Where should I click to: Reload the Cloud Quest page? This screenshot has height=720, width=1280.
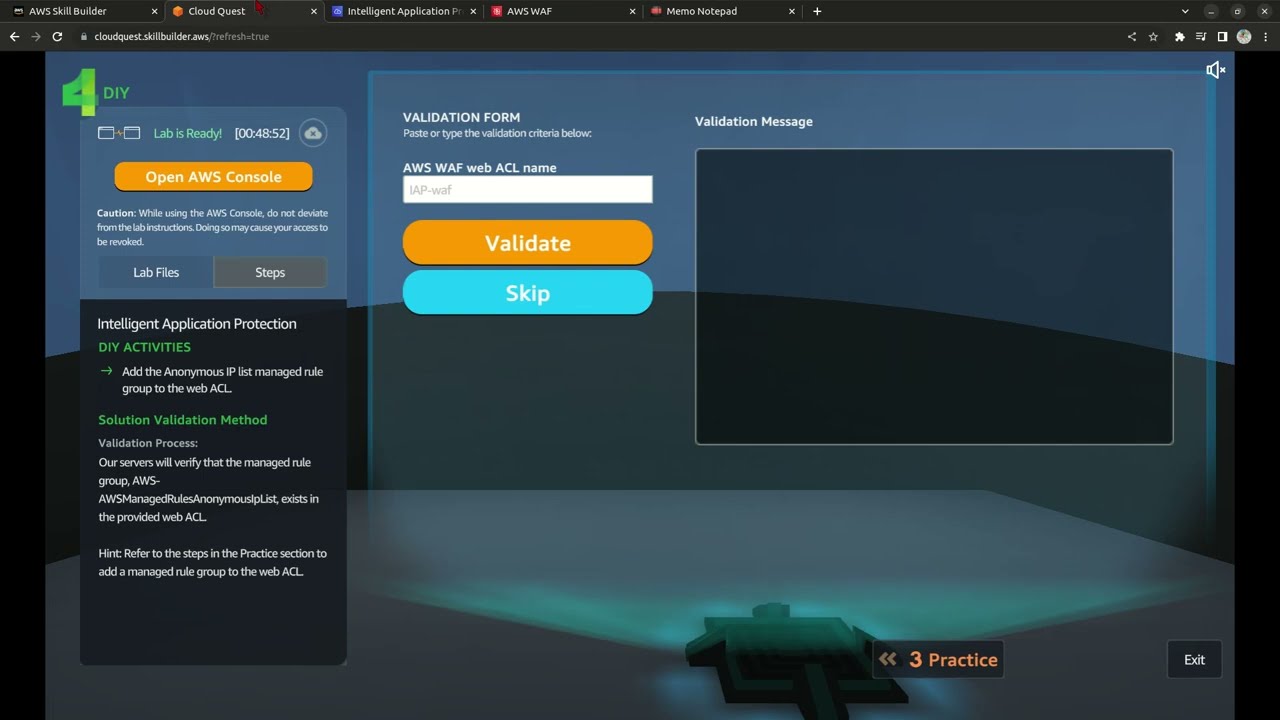point(57,36)
